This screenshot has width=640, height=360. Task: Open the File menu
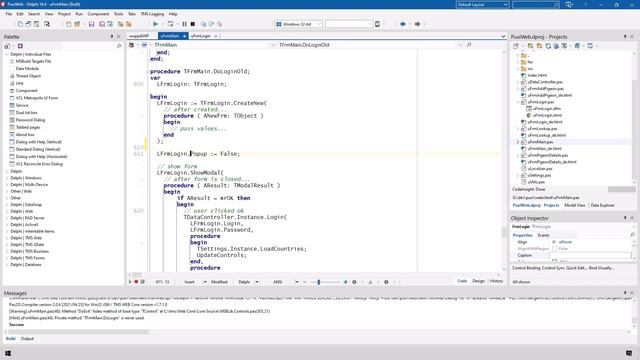pos(9,14)
